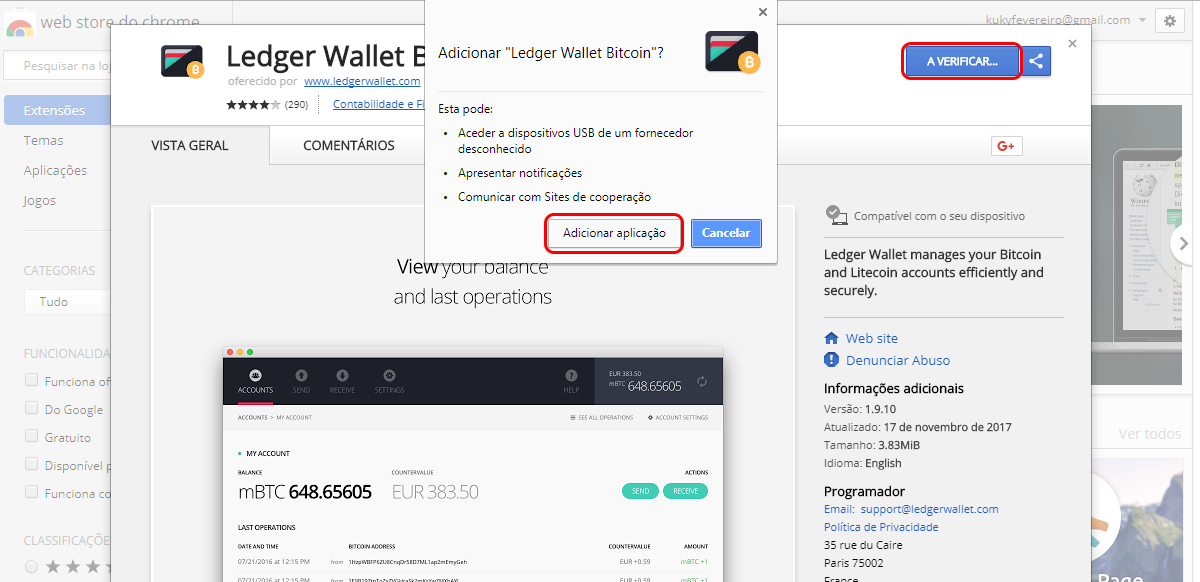Click the star rating next to (290)
Image resolution: width=1200 pixels, height=582 pixels.
253,104
